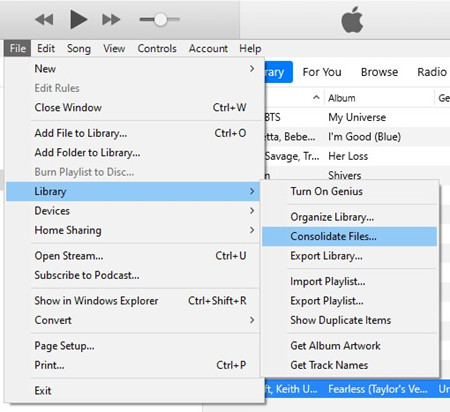Select Get Track Names

tap(349, 365)
